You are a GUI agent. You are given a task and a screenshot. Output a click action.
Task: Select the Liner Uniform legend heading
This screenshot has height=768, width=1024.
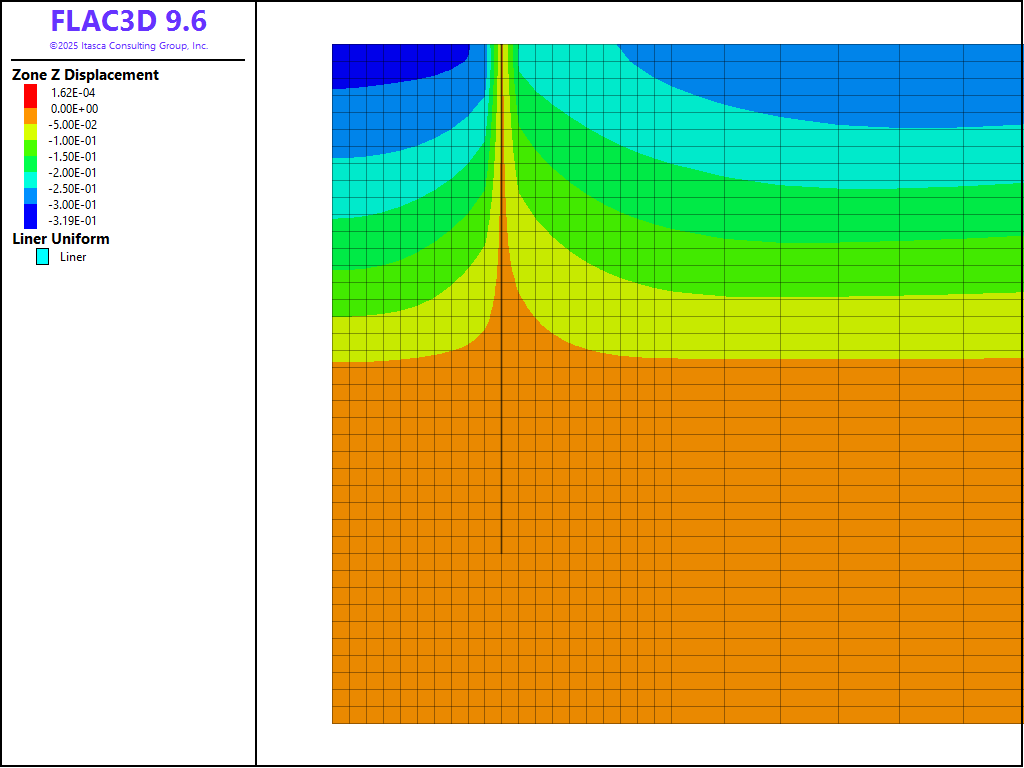61,239
